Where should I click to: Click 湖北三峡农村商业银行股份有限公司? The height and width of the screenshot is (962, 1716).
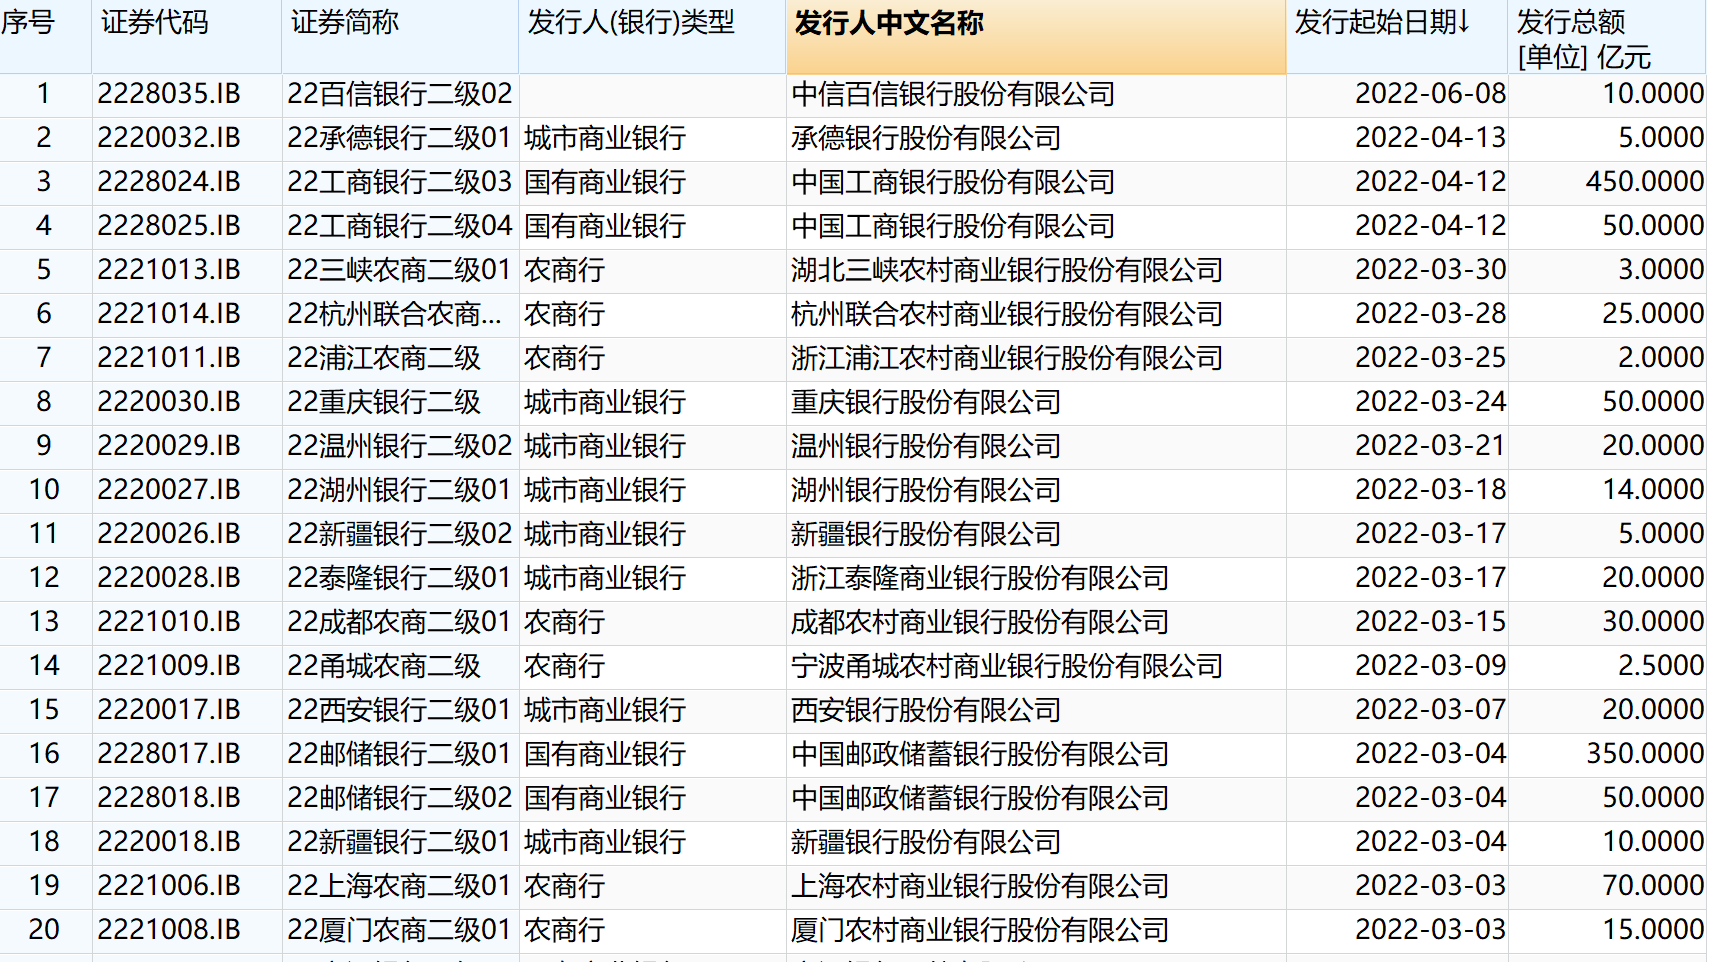[1007, 270]
